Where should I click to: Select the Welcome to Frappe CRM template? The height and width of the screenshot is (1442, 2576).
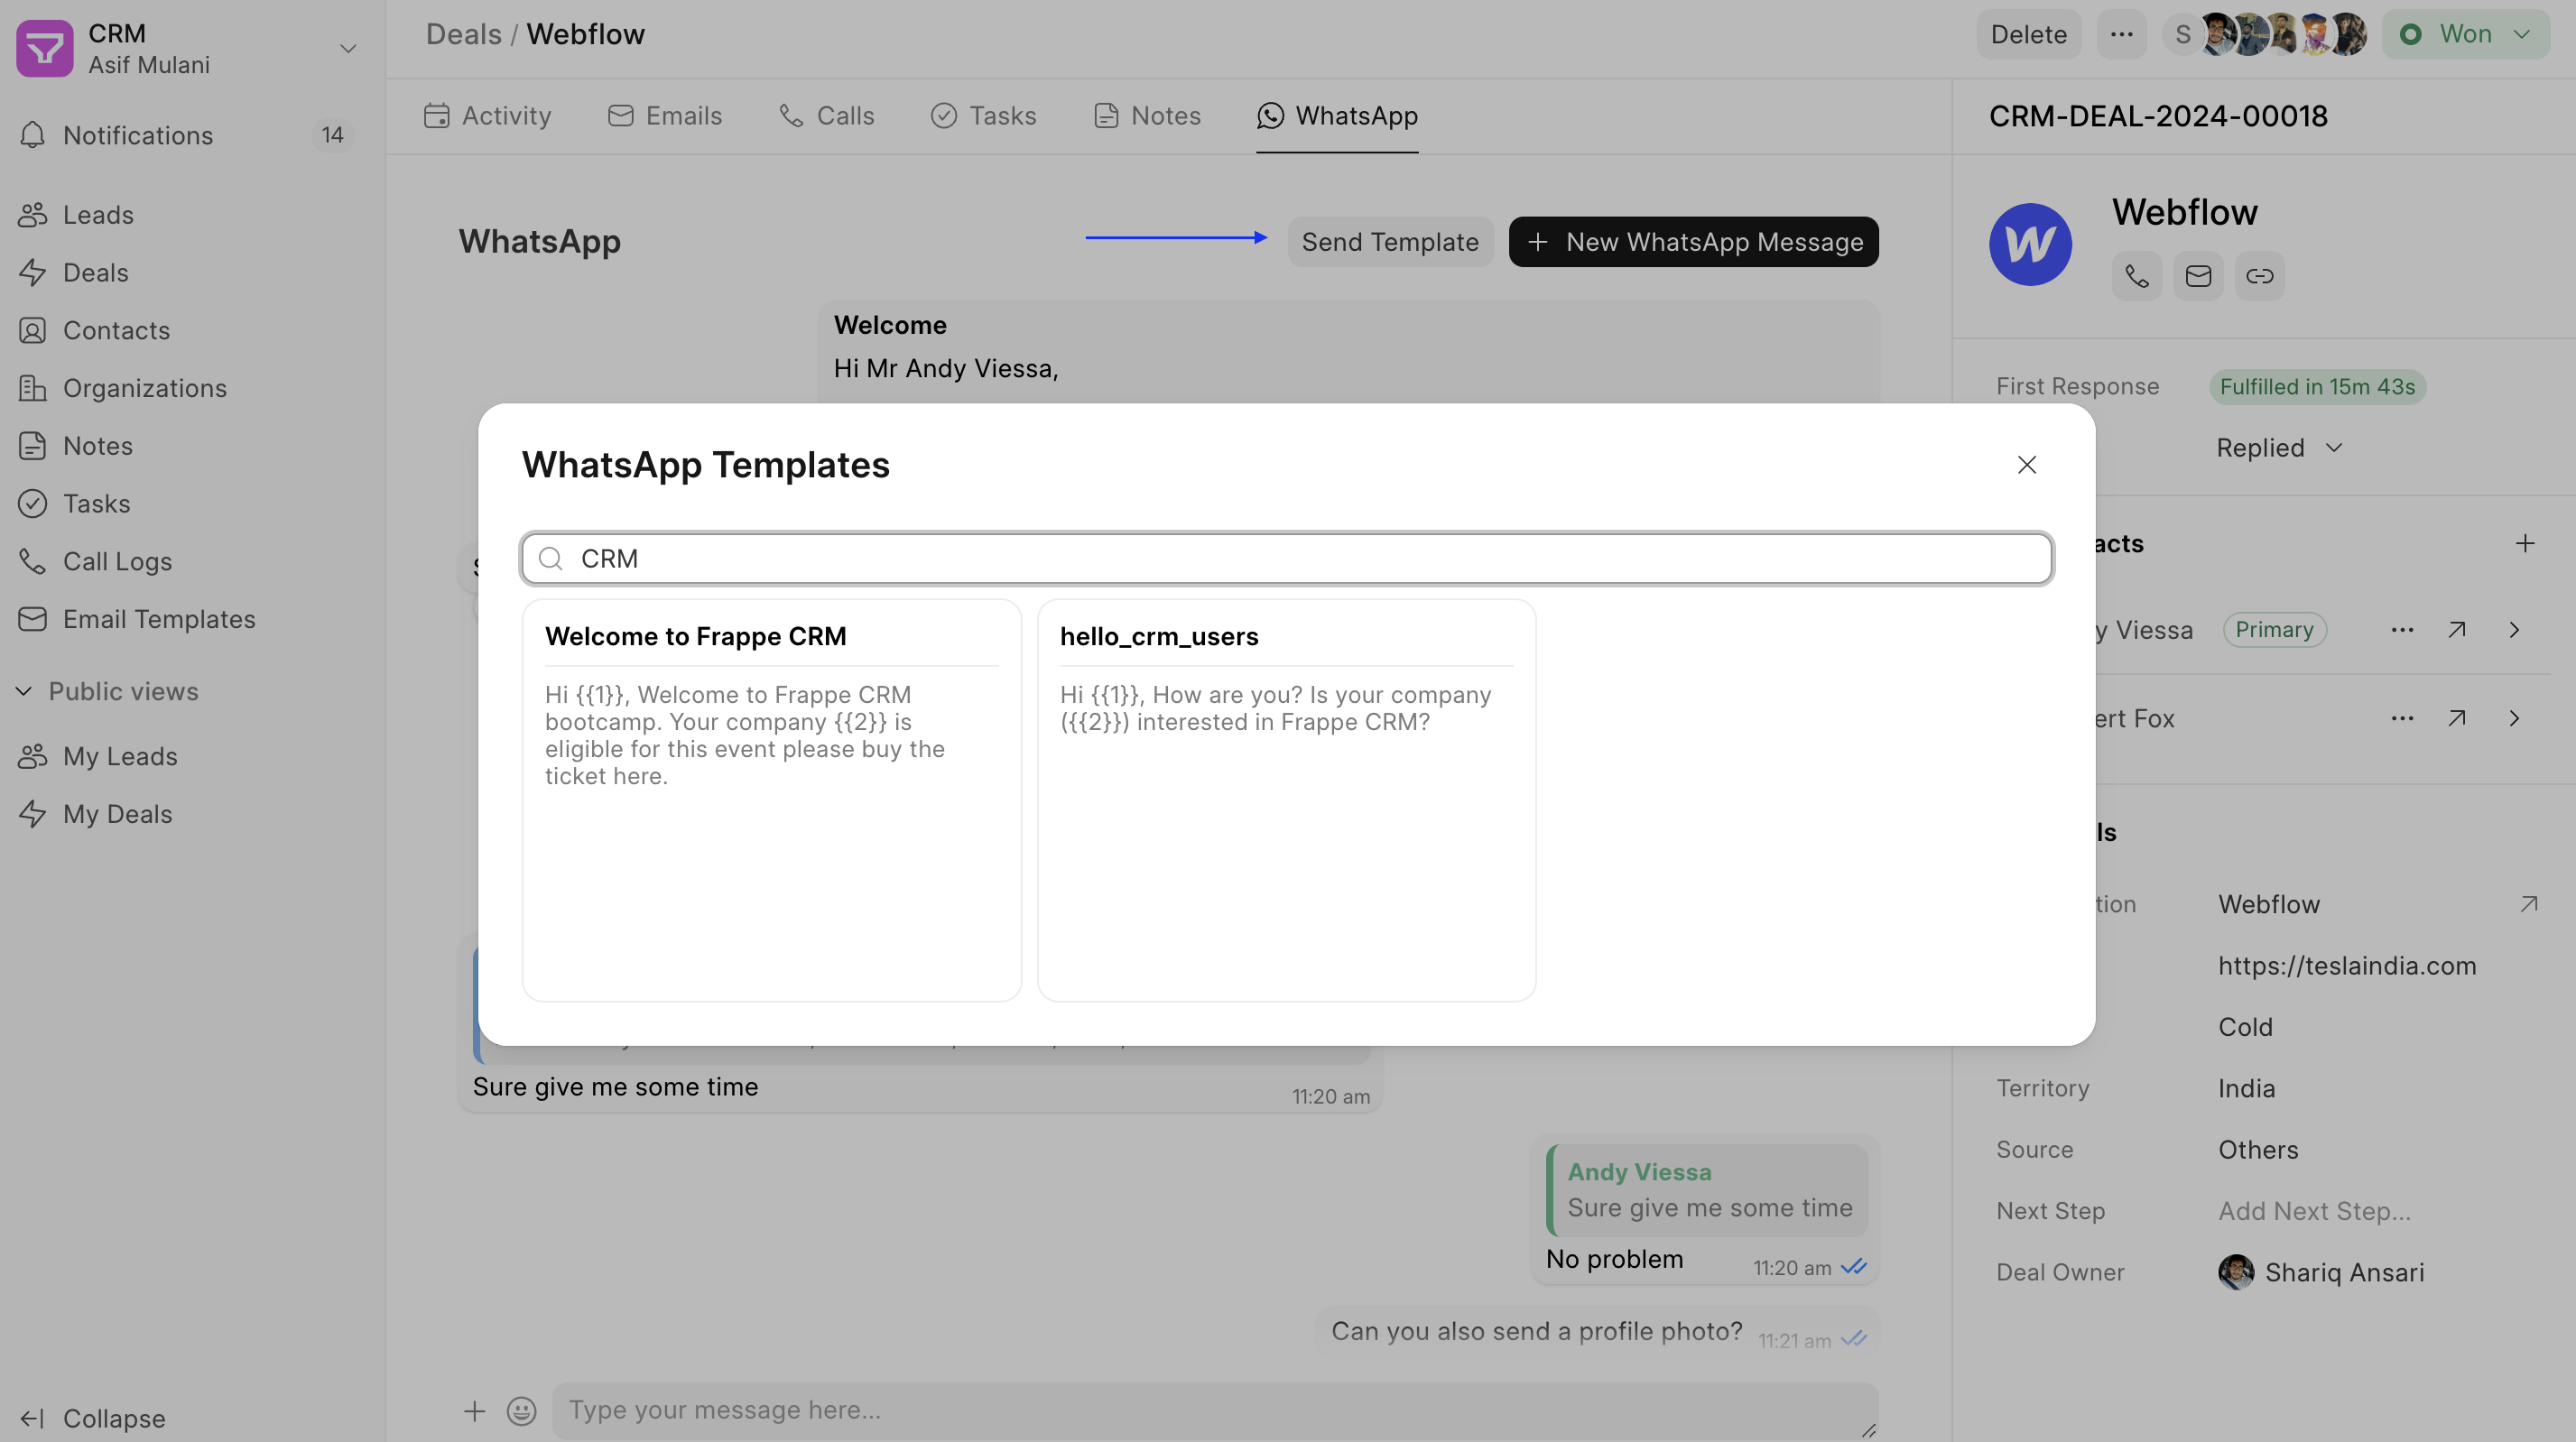coord(771,800)
